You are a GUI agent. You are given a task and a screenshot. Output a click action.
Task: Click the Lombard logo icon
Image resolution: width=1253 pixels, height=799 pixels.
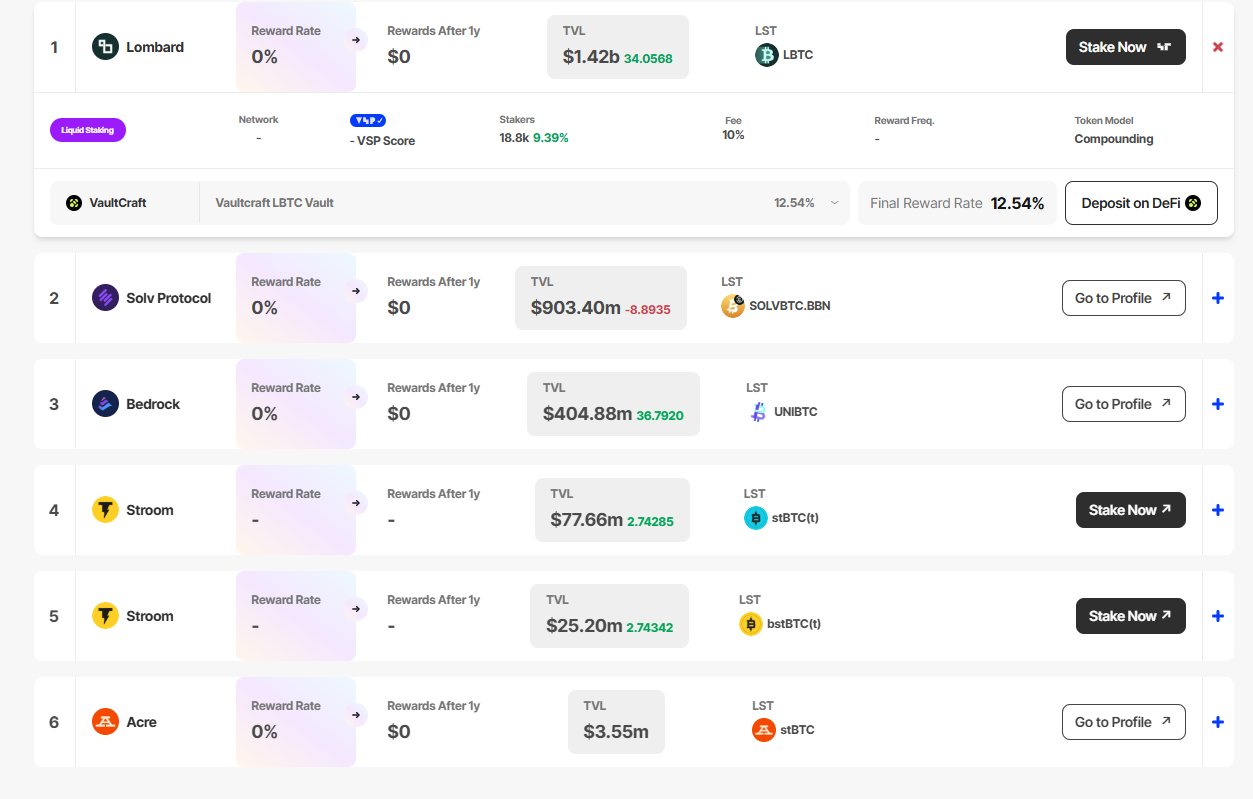(x=105, y=47)
